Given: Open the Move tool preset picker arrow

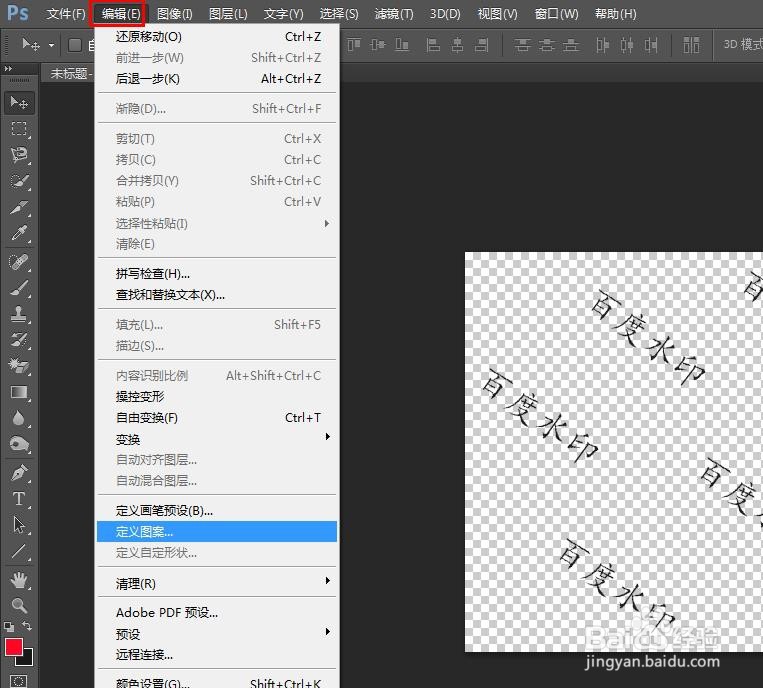Looking at the screenshot, I should click(51, 46).
